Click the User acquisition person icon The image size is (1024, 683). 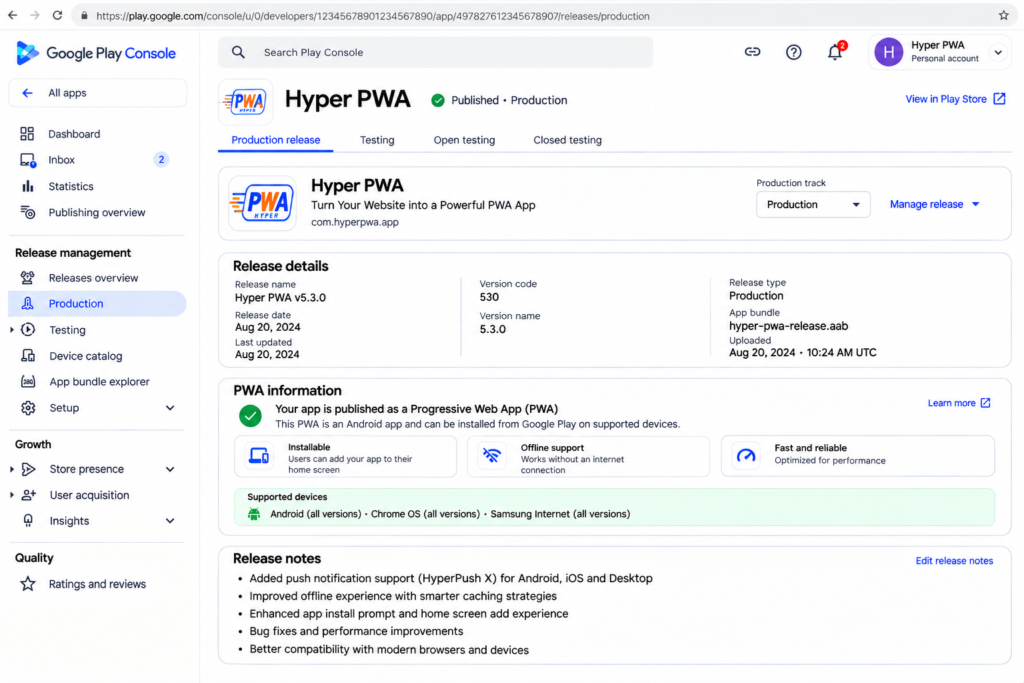(28, 495)
